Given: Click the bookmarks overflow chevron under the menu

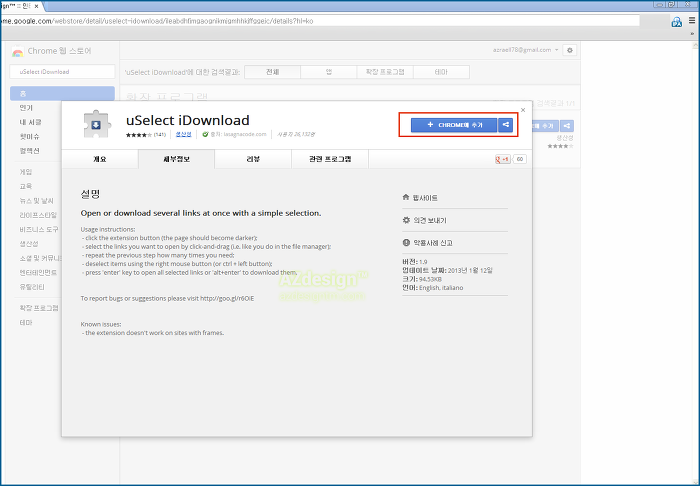Looking at the screenshot, I should [692, 33].
